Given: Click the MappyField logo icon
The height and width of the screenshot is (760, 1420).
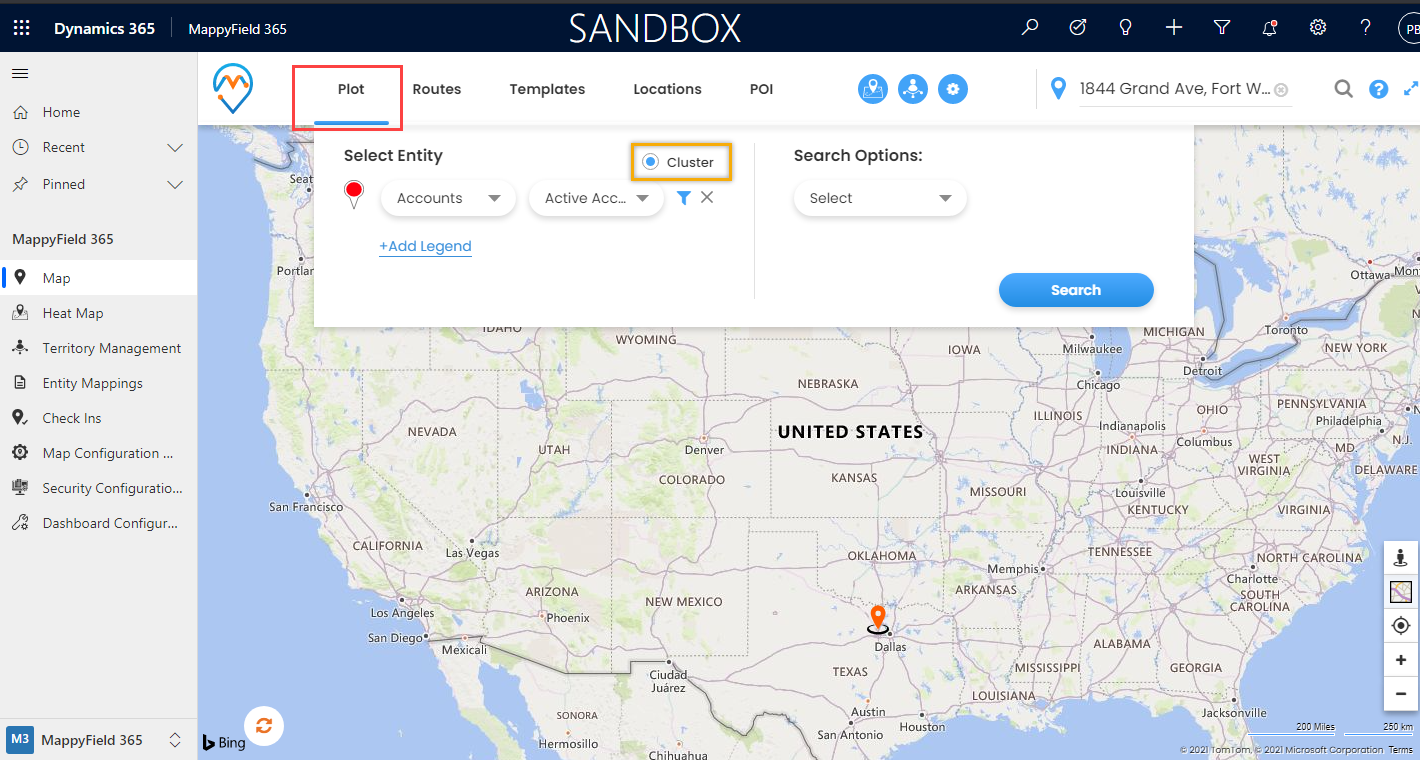Looking at the screenshot, I should (x=233, y=89).
